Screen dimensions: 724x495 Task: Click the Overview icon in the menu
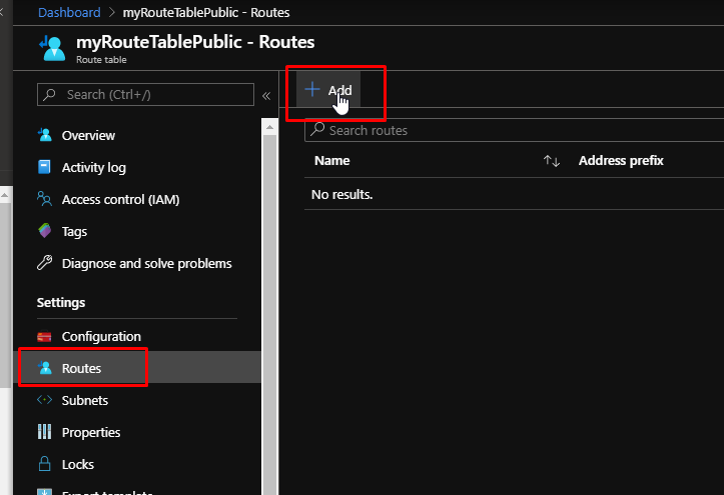pyautogui.click(x=45, y=135)
